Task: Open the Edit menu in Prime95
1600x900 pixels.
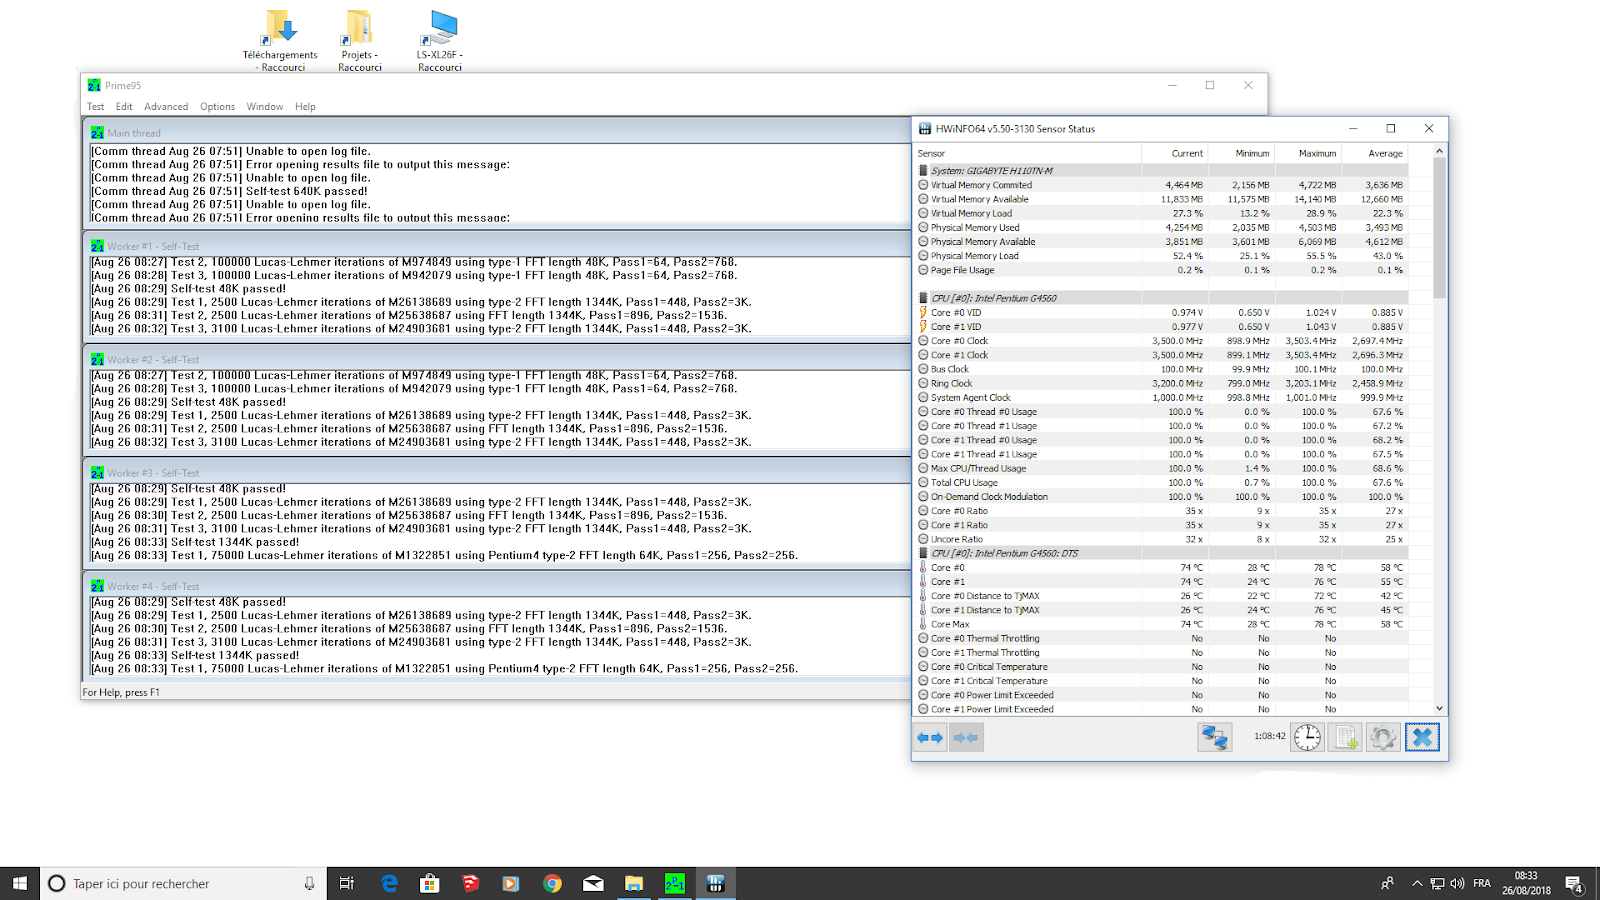Action: click(x=124, y=107)
